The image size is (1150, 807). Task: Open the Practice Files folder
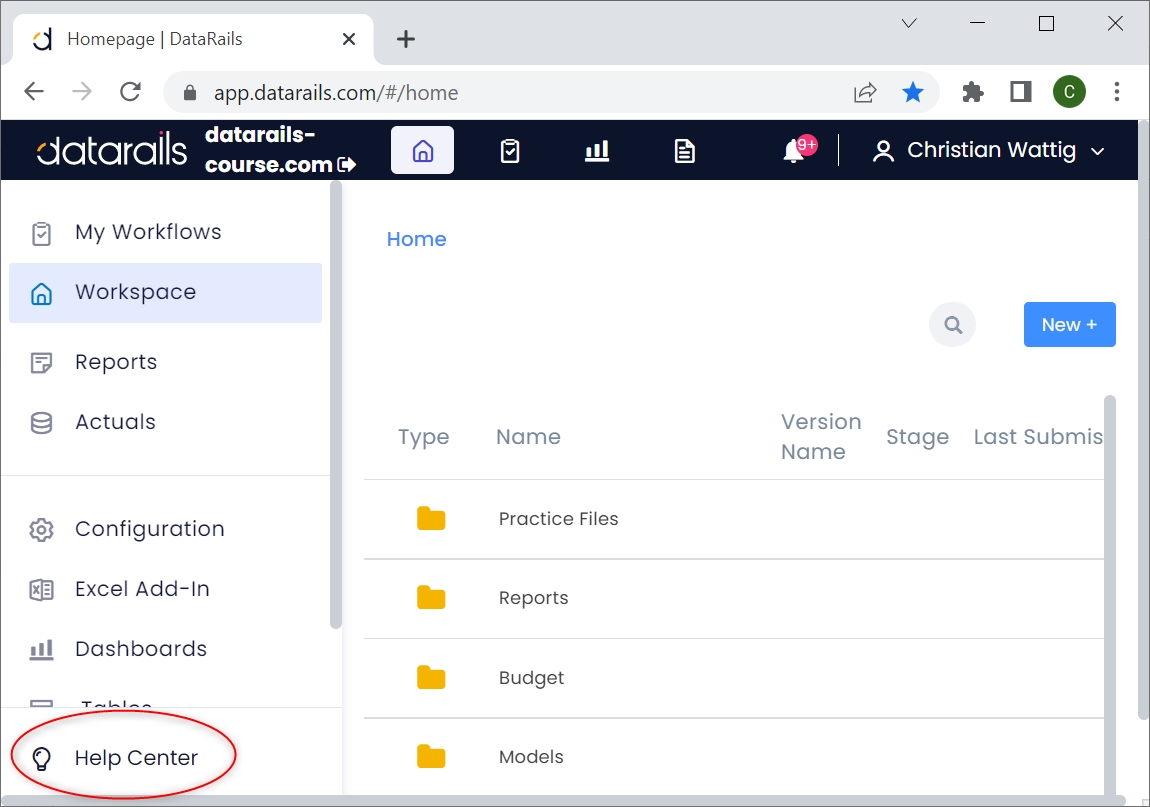coord(558,519)
